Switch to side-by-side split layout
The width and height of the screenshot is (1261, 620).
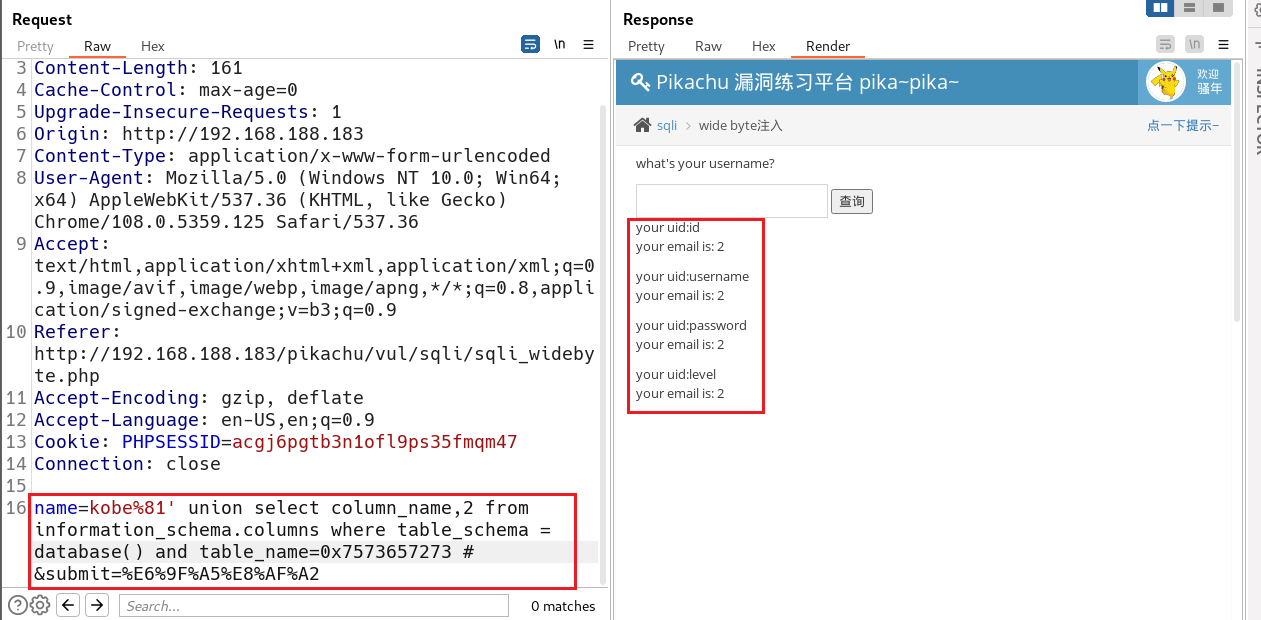[x=1160, y=8]
